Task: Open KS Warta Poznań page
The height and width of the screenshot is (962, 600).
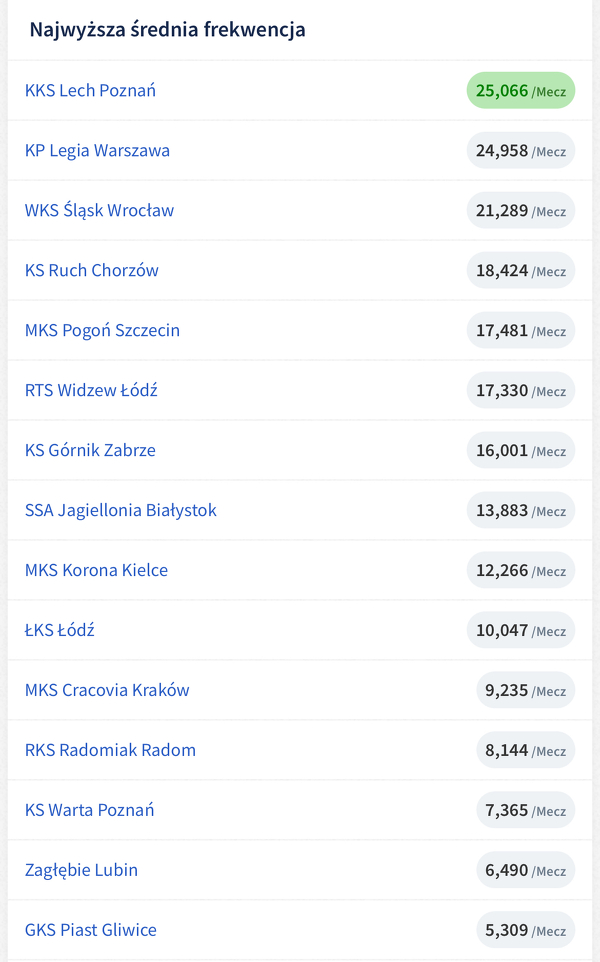Action: (89, 811)
